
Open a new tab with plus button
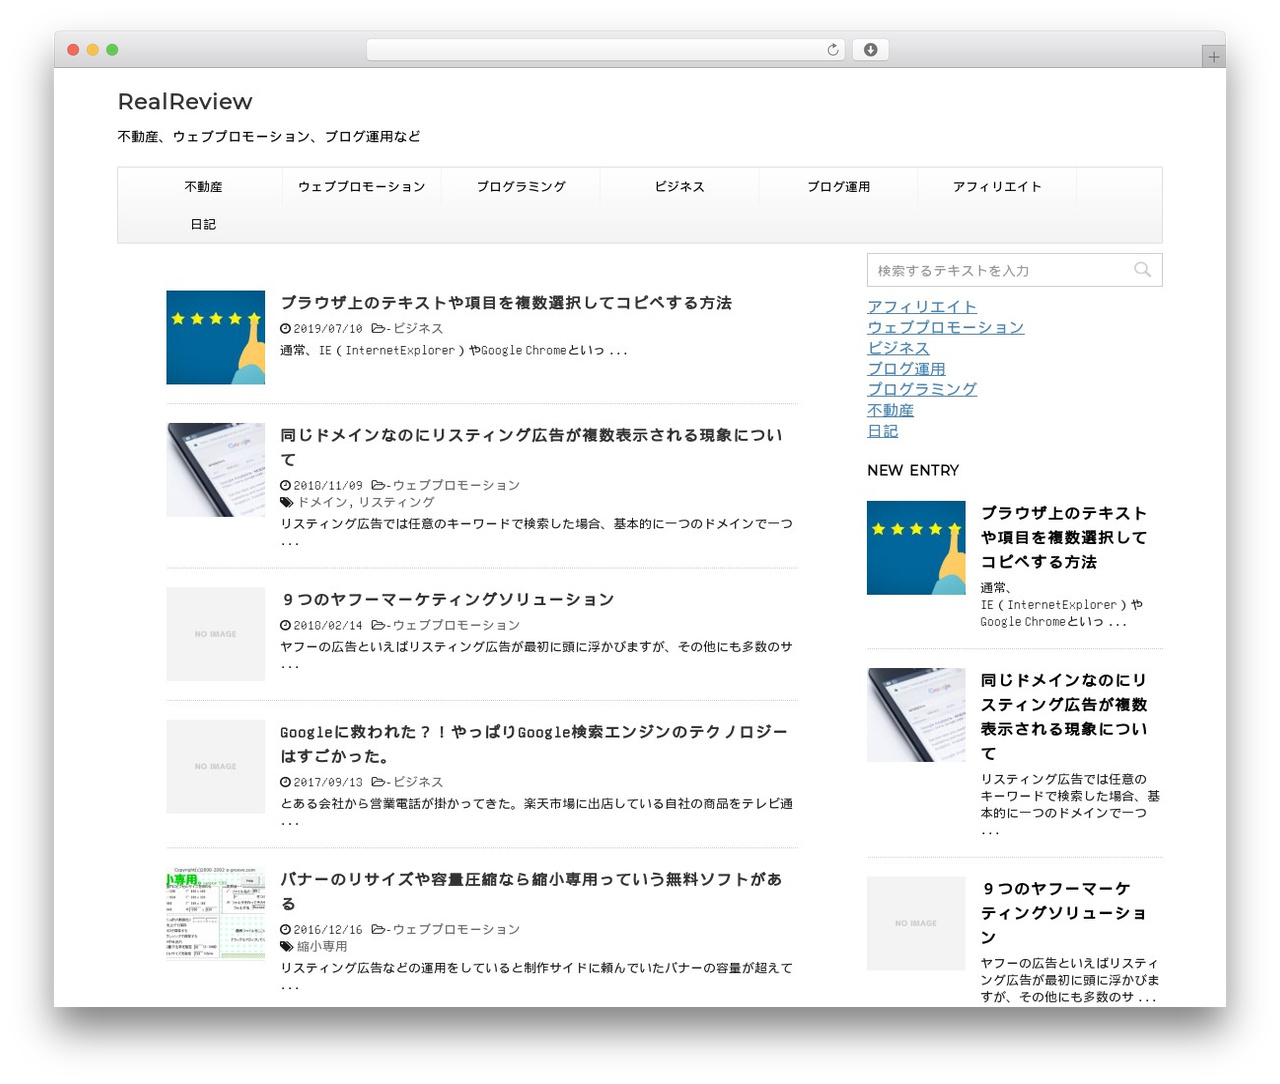(1213, 57)
